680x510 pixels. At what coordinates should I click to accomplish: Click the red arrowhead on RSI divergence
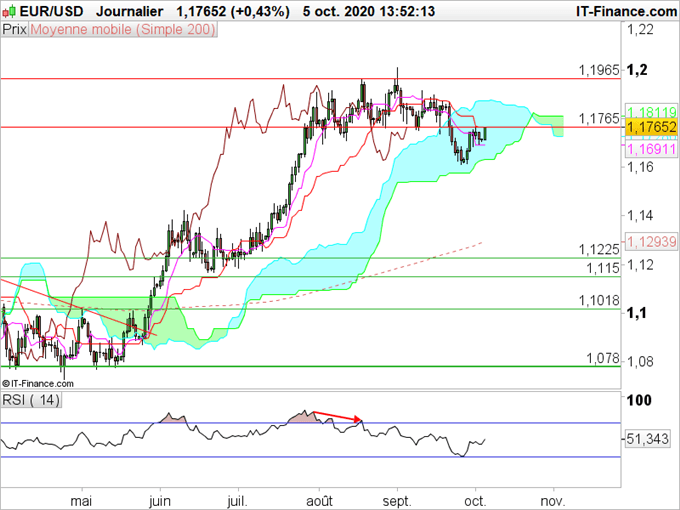coord(358,419)
